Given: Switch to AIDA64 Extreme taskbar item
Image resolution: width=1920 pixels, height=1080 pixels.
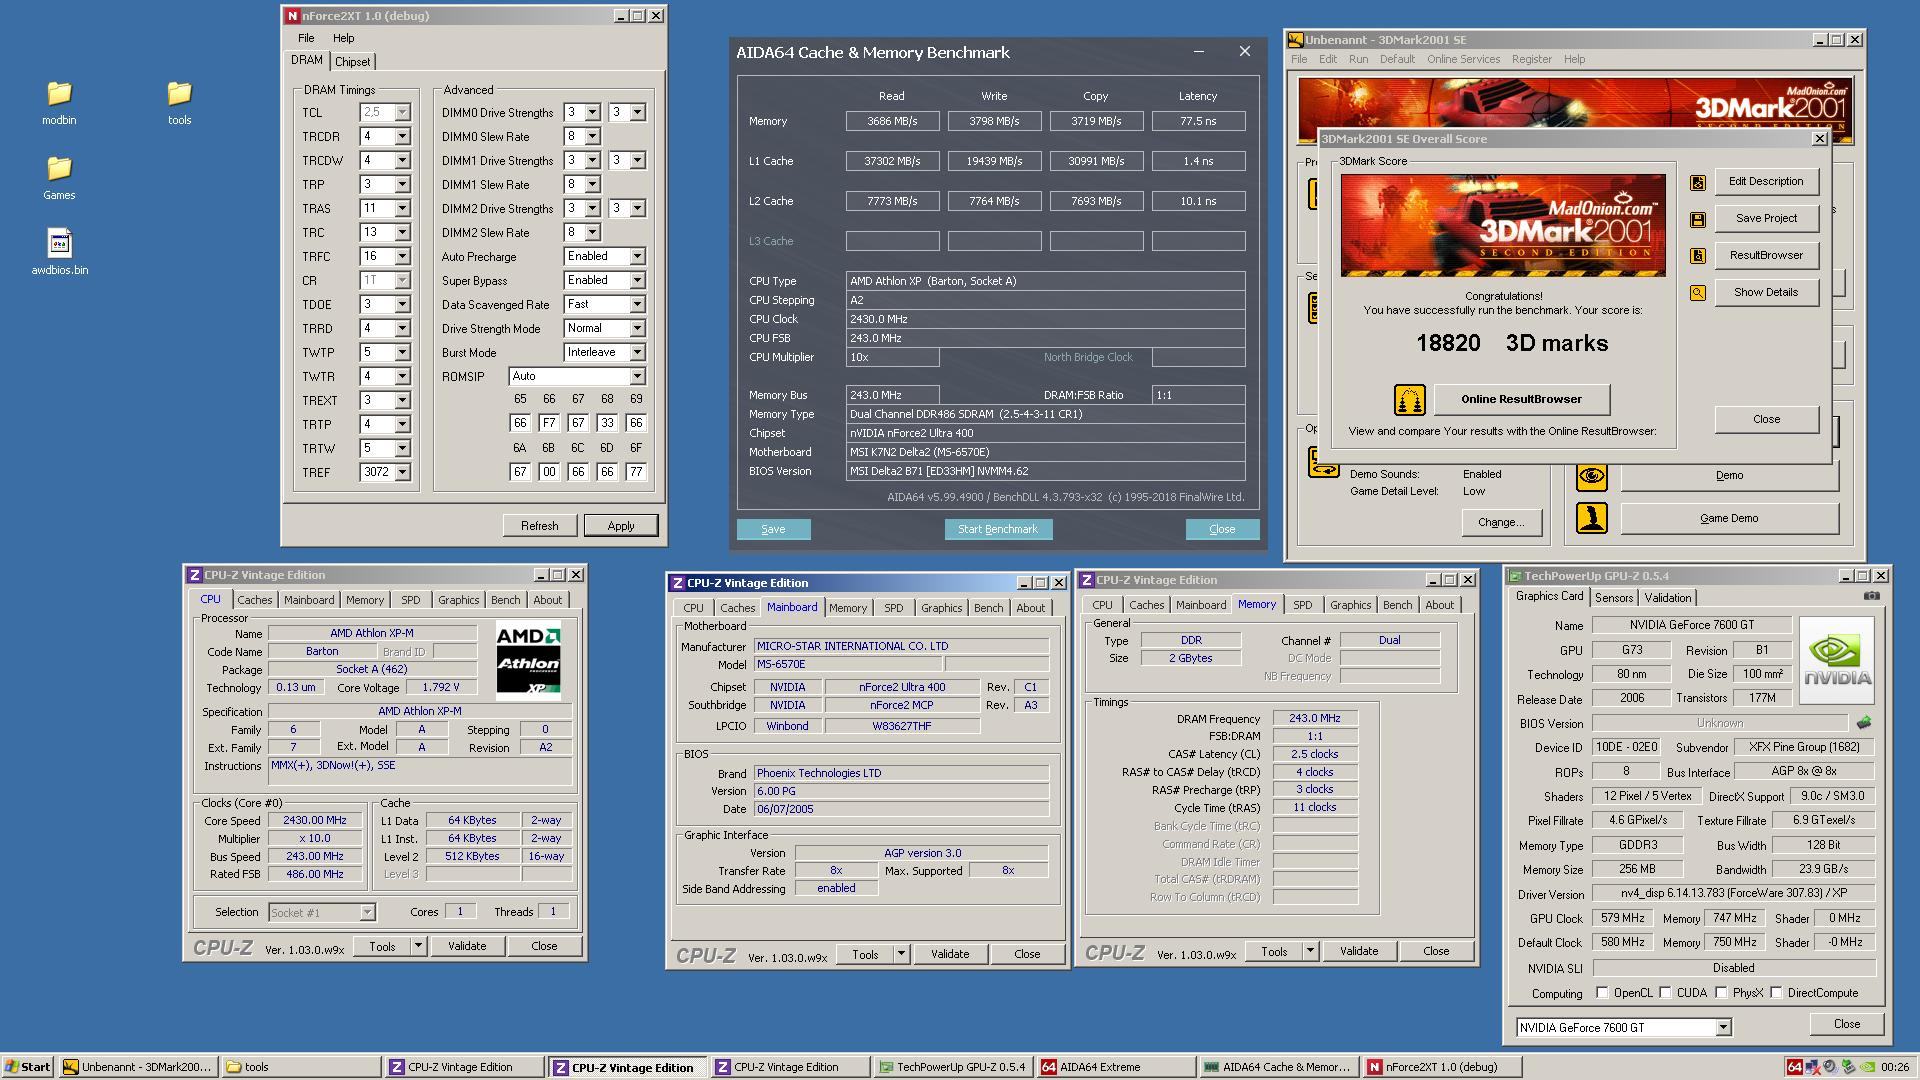Looking at the screenshot, I should [1116, 1067].
